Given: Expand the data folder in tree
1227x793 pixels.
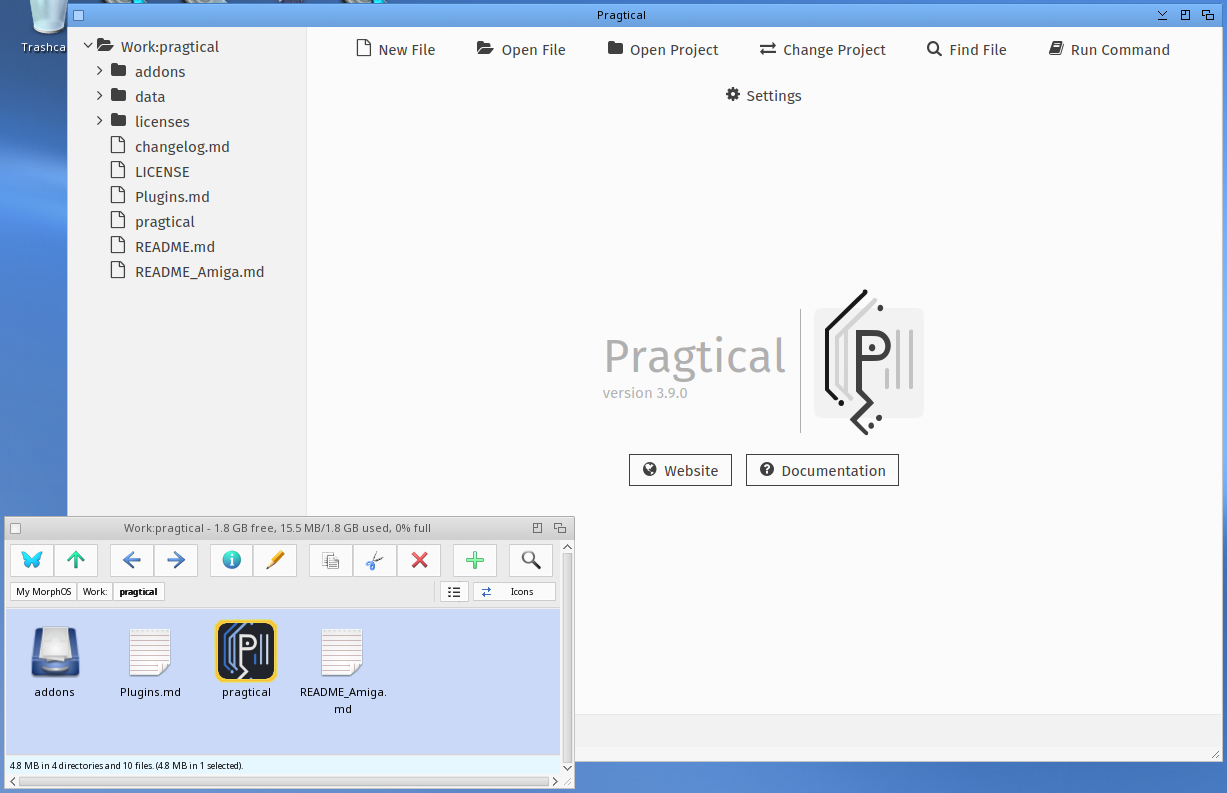Looking at the screenshot, I should tap(100, 96).
